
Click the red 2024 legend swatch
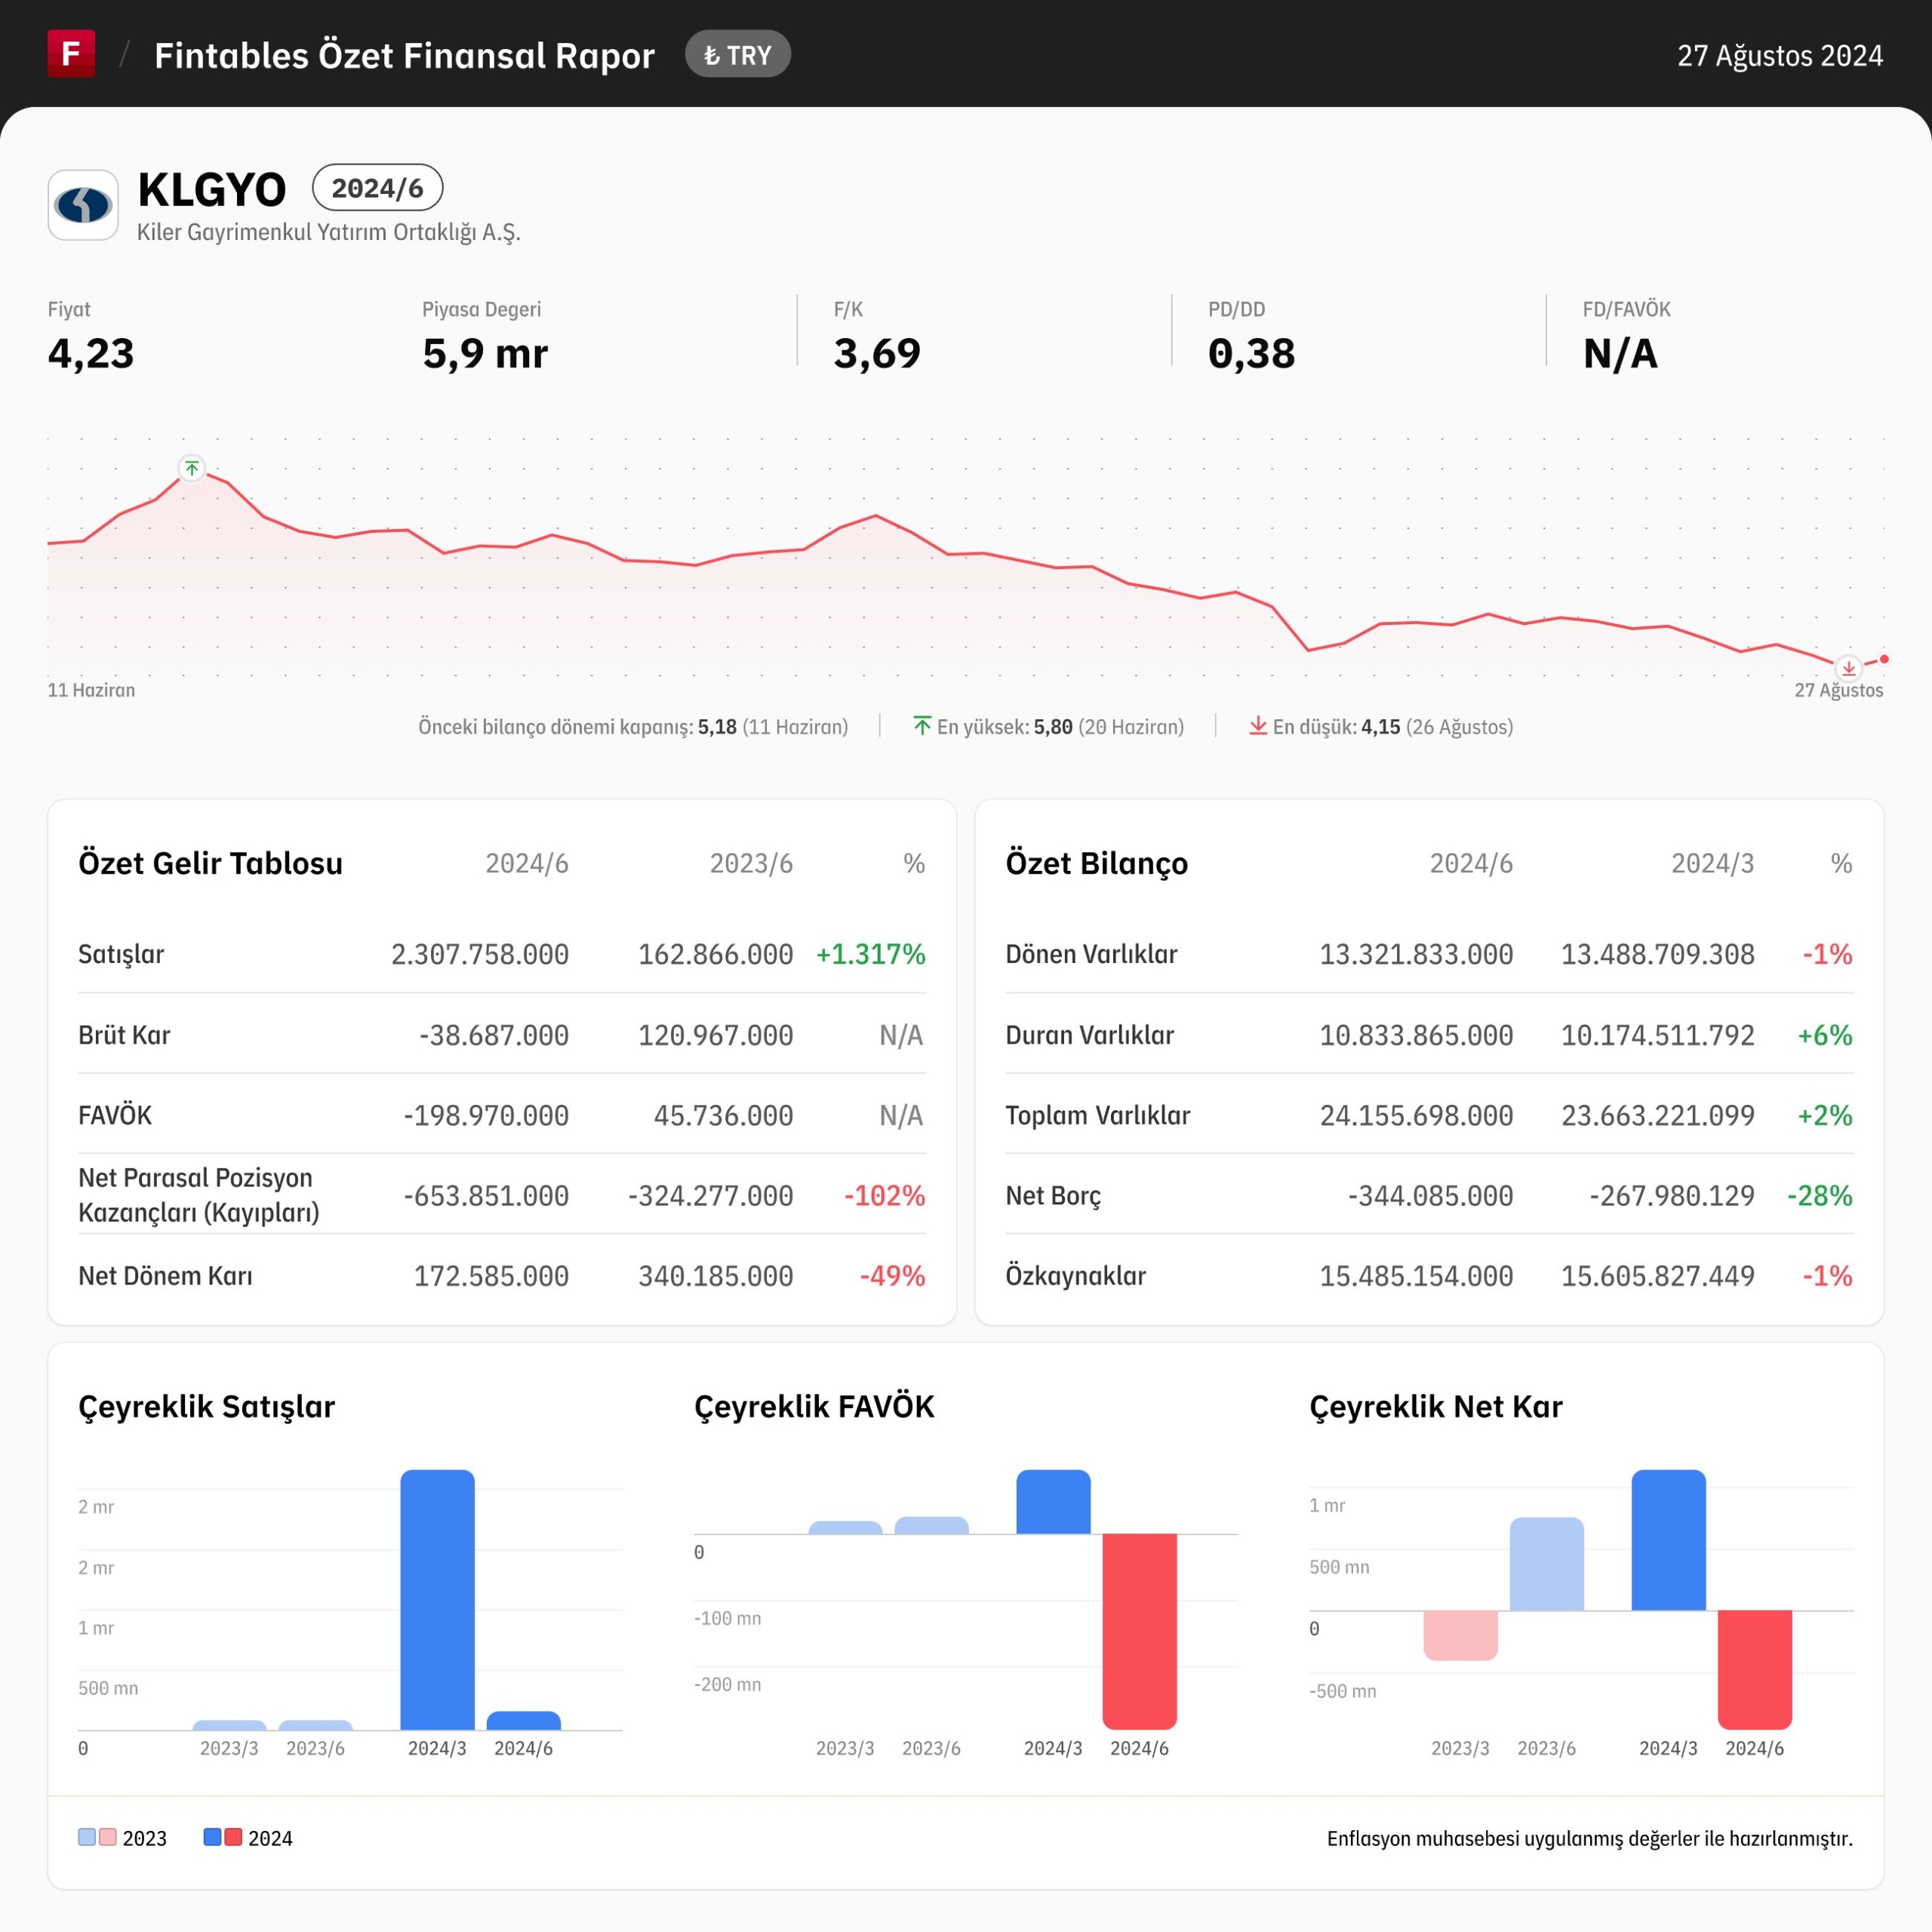233,1837
